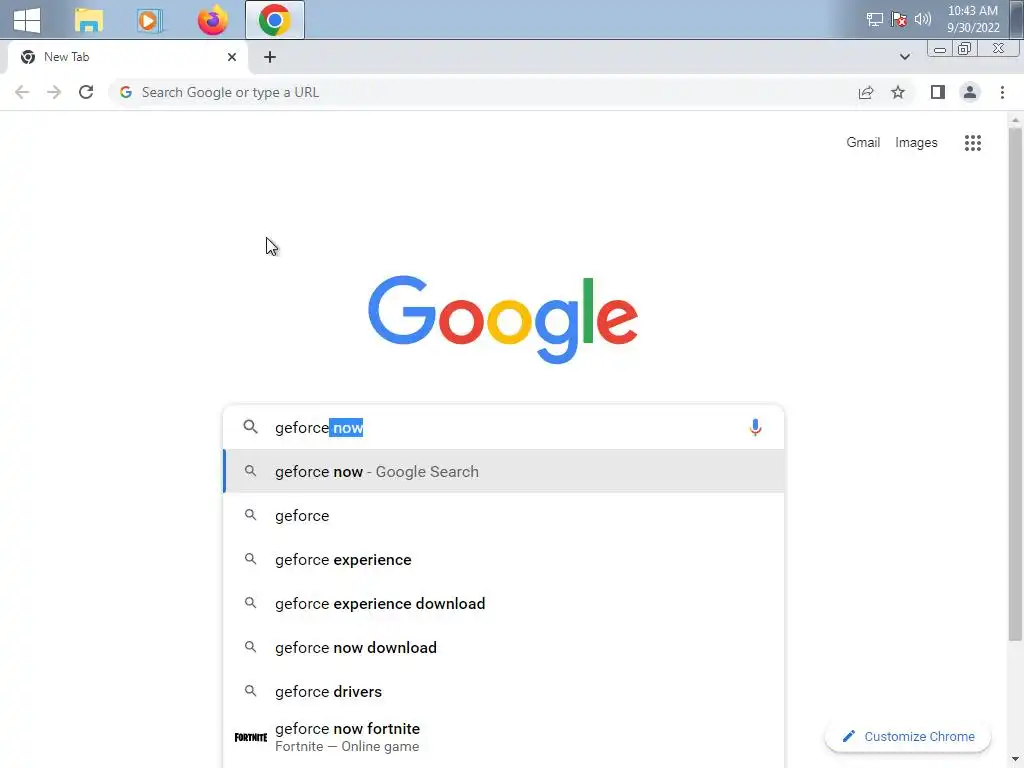1024x768 pixels.
Task: Open the Gmail link
Action: click(863, 142)
